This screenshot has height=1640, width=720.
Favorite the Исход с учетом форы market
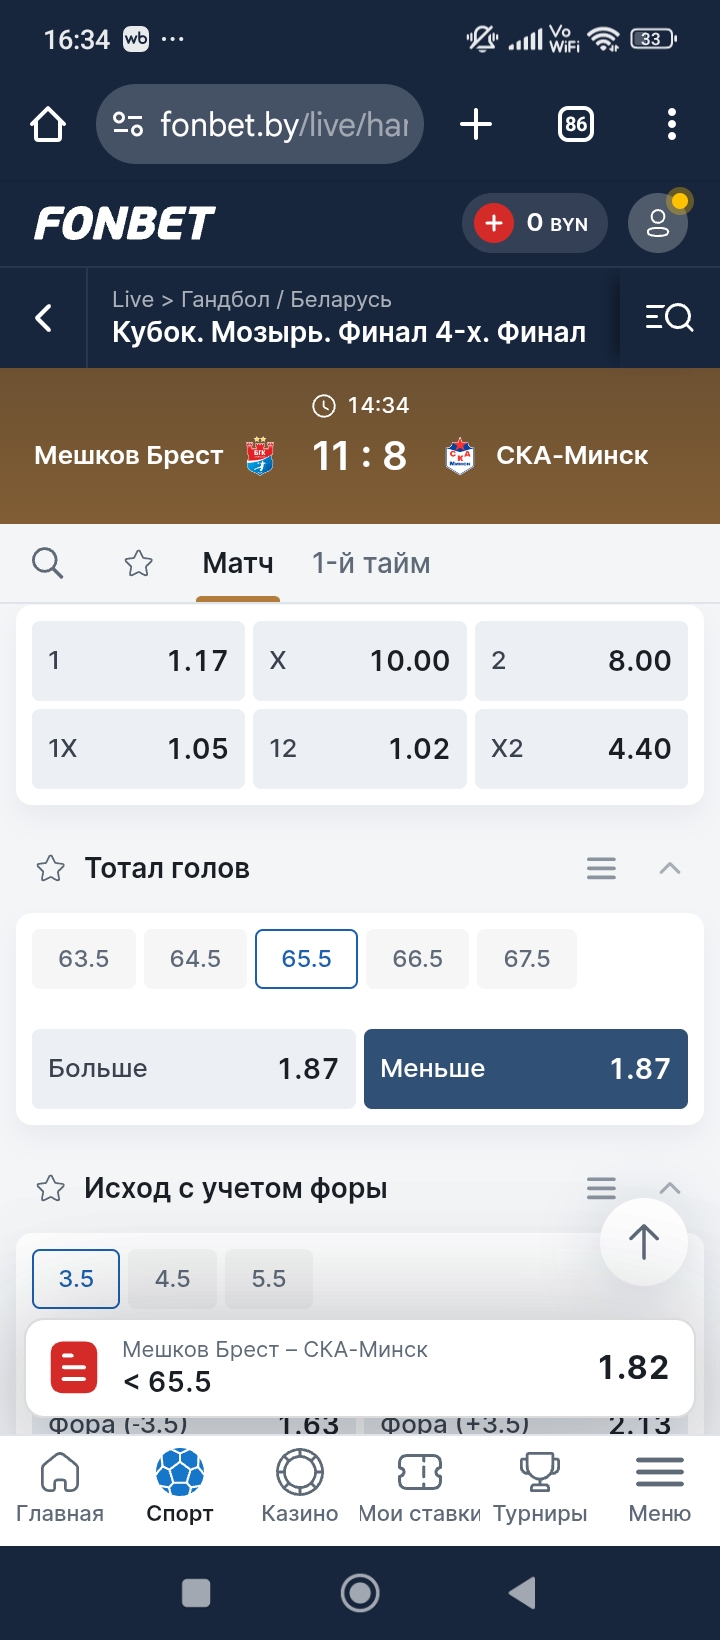coord(50,1188)
